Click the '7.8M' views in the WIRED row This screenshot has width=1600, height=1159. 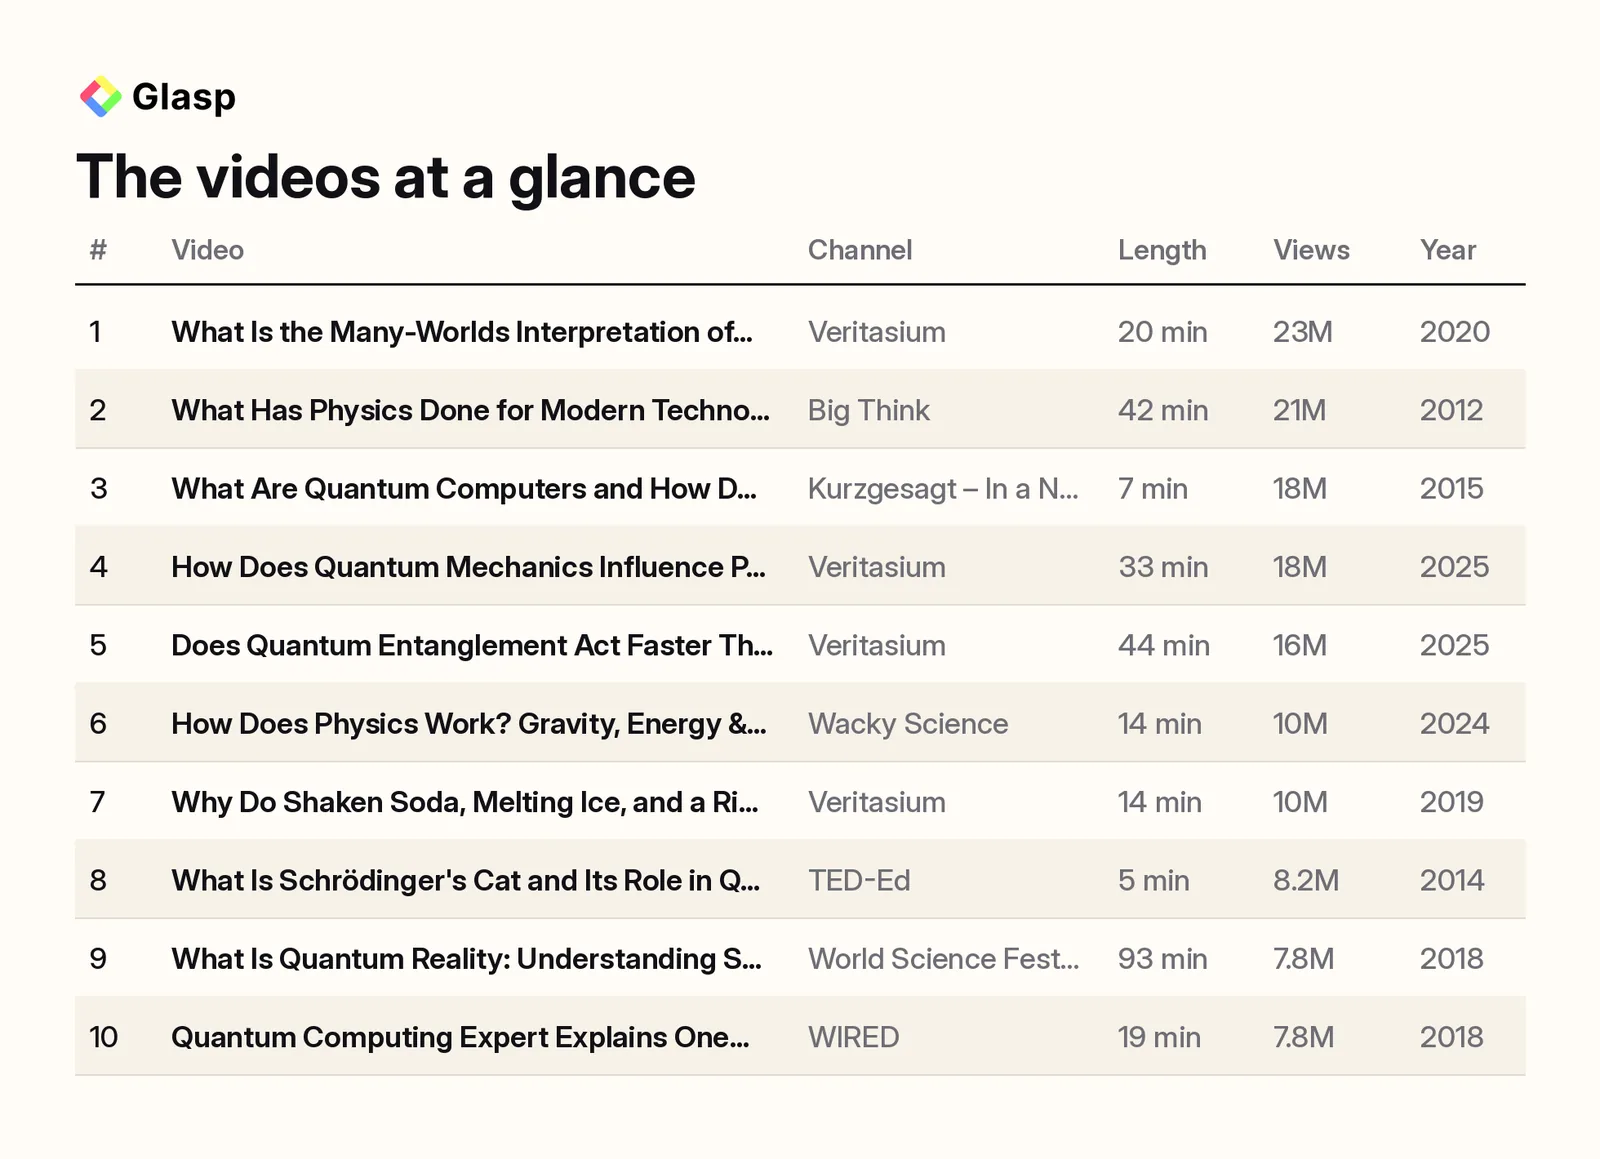point(1304,1037)
